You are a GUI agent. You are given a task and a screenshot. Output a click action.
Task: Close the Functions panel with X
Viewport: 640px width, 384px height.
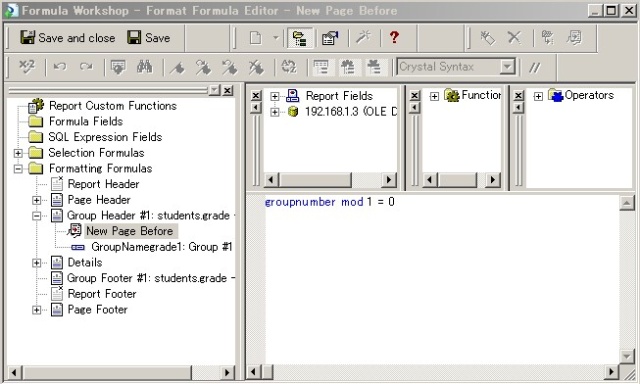tap(415, 95)
